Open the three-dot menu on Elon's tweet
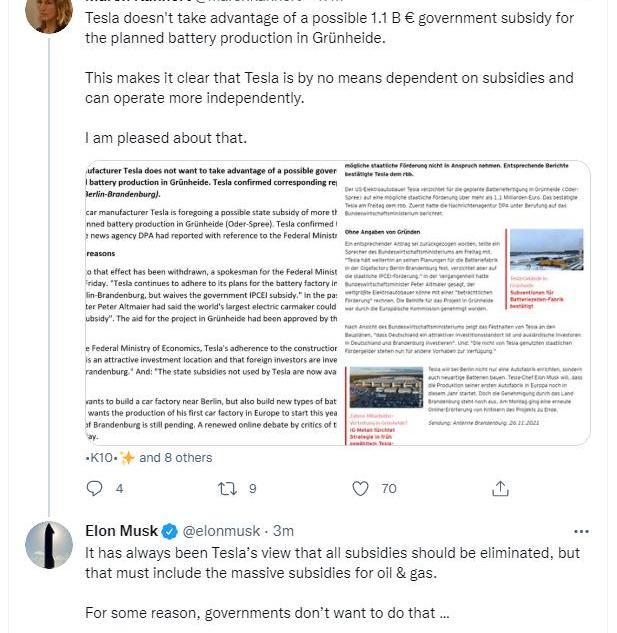The image size is (617, 633). point(581,531)
